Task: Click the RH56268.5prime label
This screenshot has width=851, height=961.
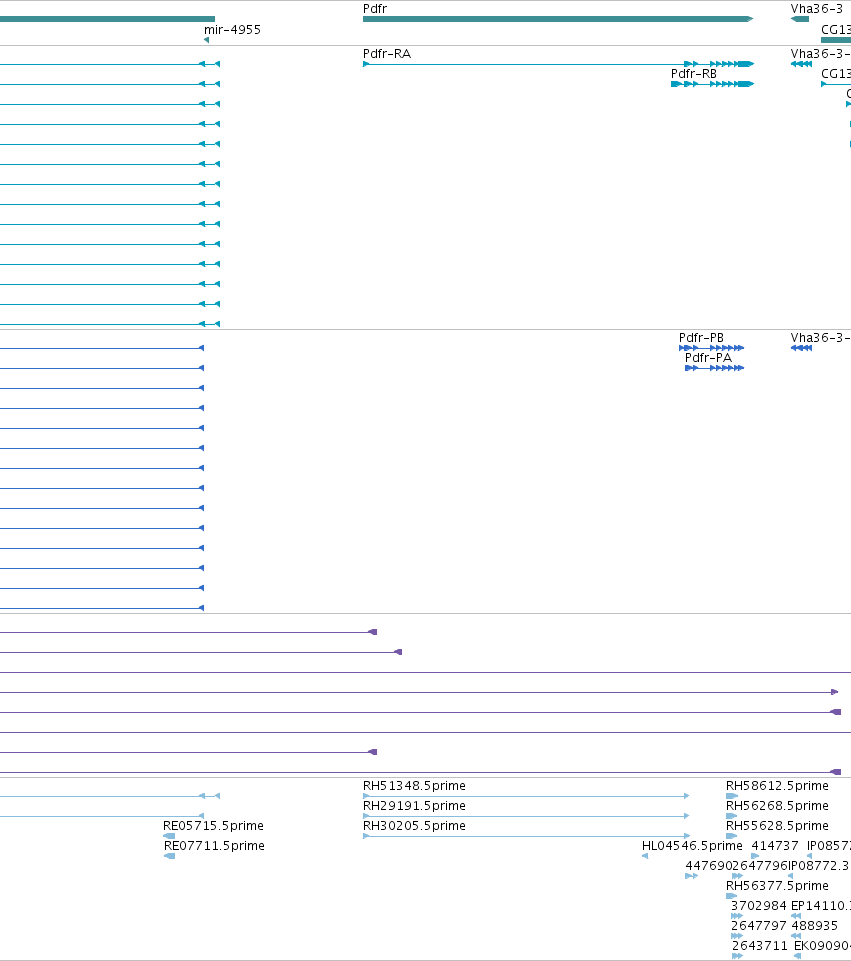Action: point(777,805)
